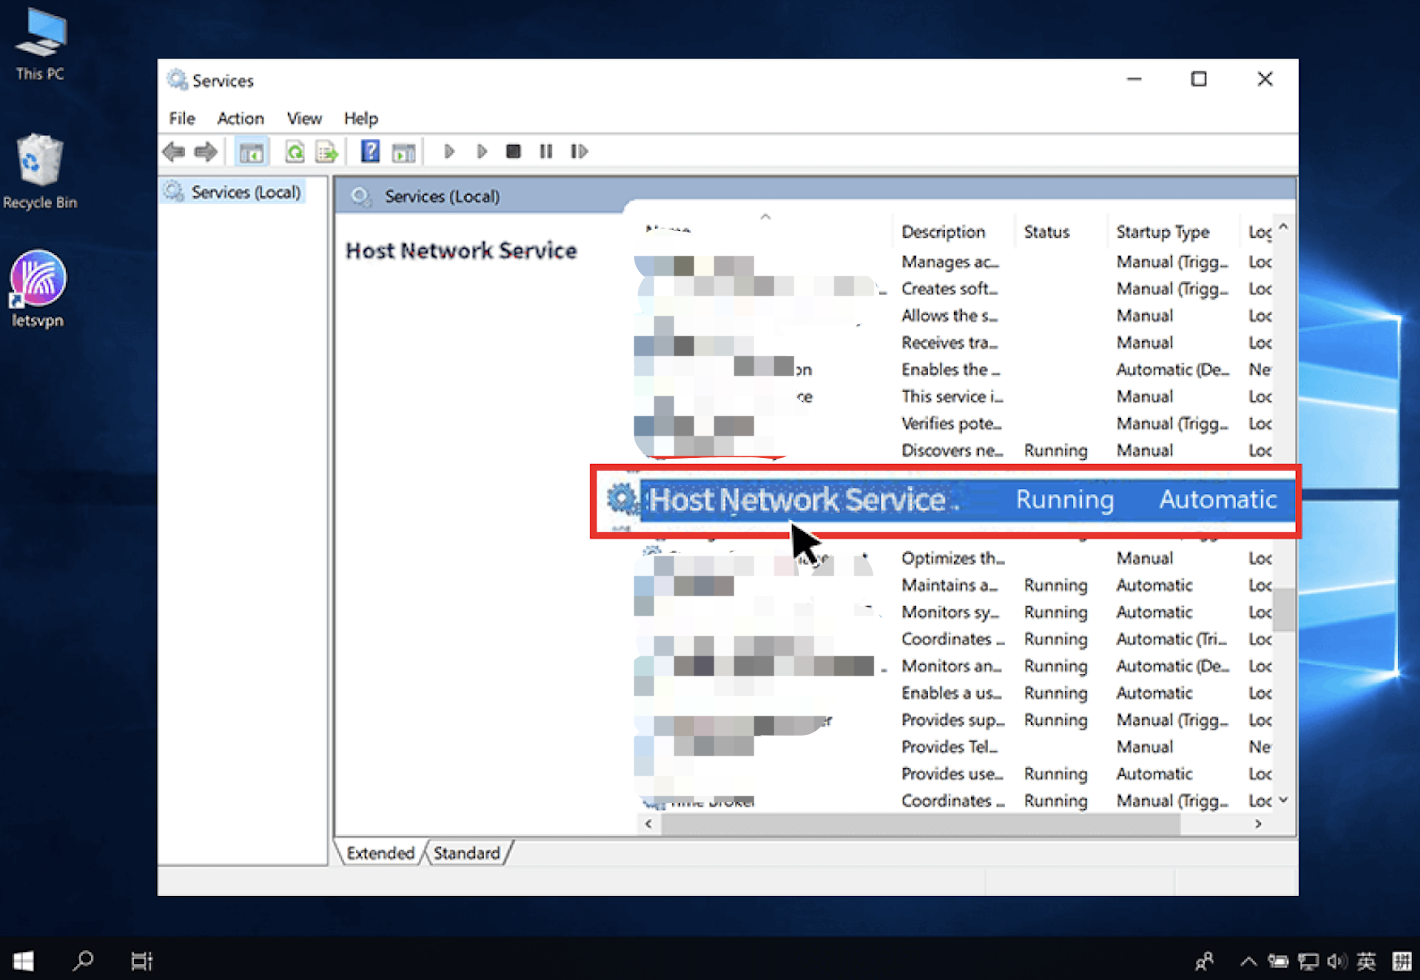The height and width of the screenshot is (980, 1420).
Task: Click the Restart Service toolbar button
Action: [579, 151]
